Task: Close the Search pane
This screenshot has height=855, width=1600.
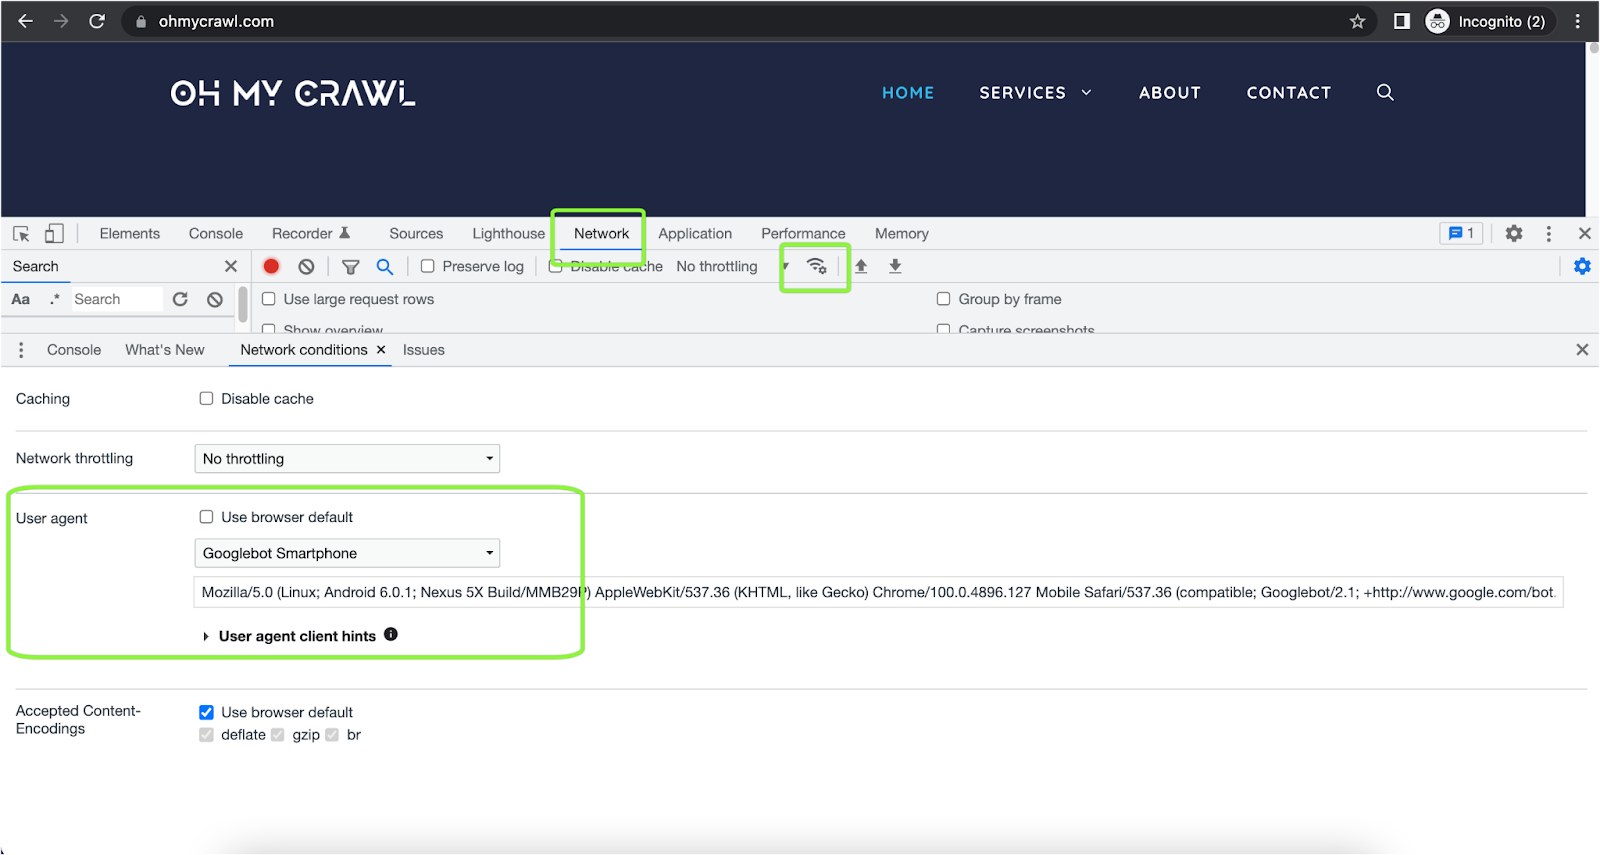Action: pos(231,266)
